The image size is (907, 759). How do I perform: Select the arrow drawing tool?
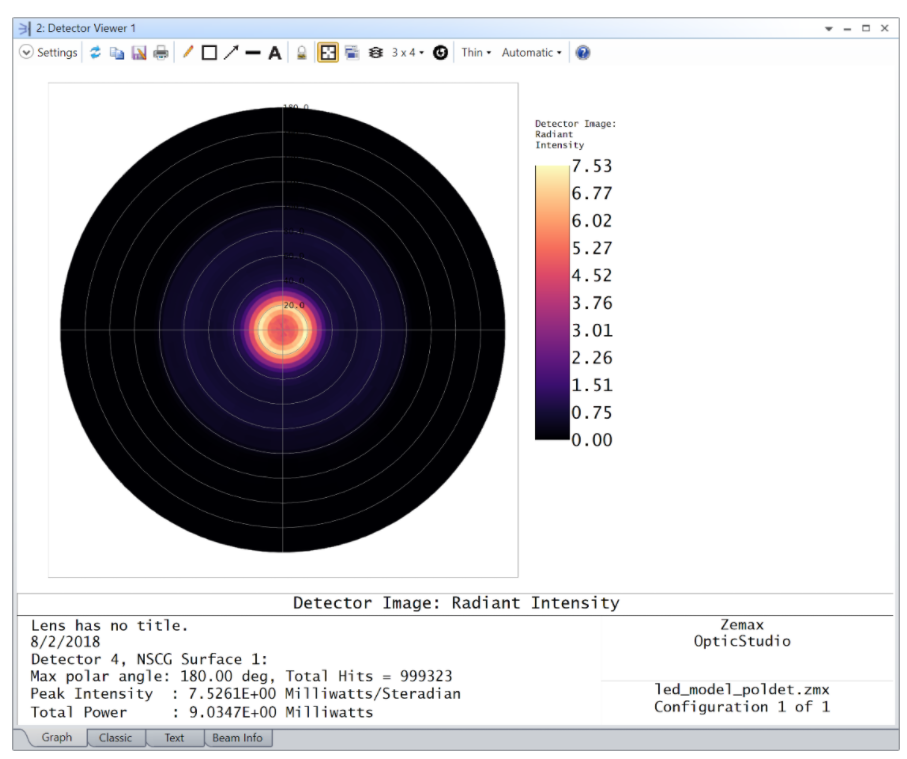click(230, 53)
